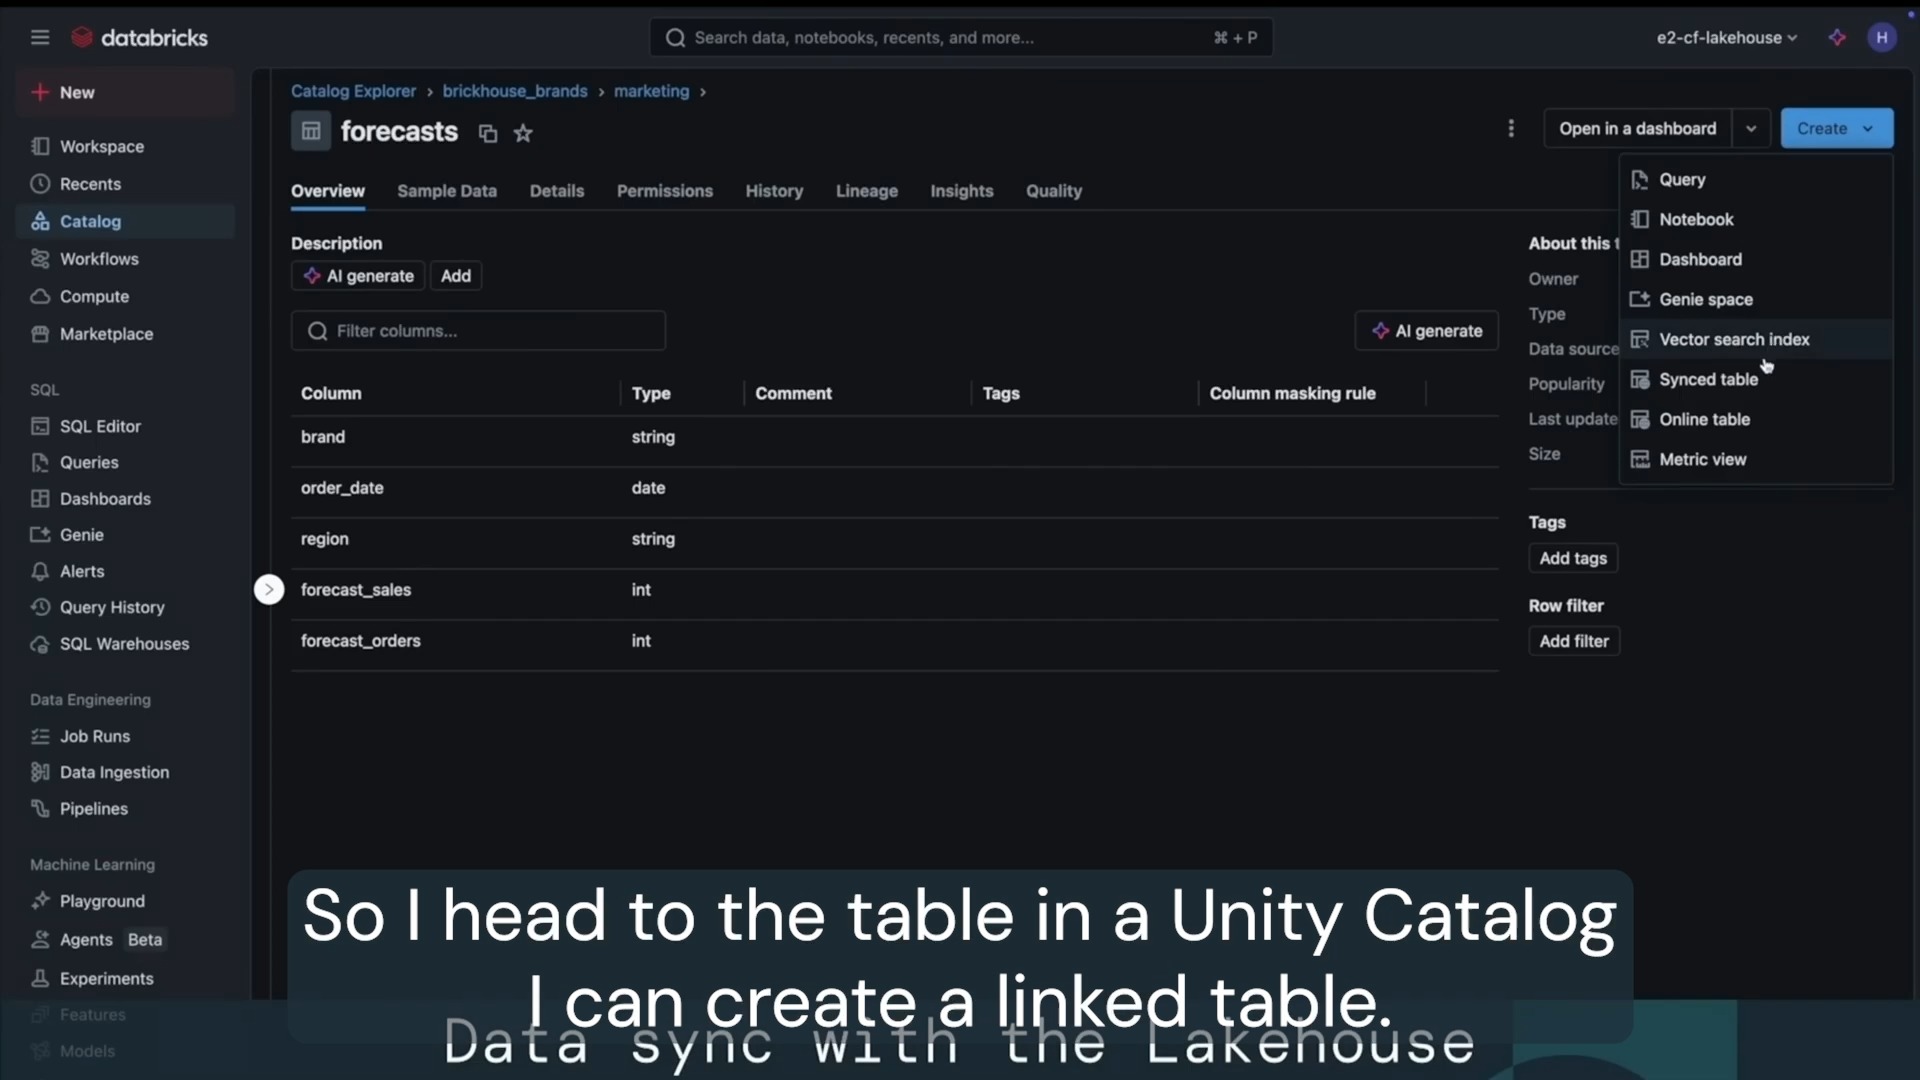The image size is (1920, 1080).
Task: Copy the forecasts table name
Action: point(488,133)
